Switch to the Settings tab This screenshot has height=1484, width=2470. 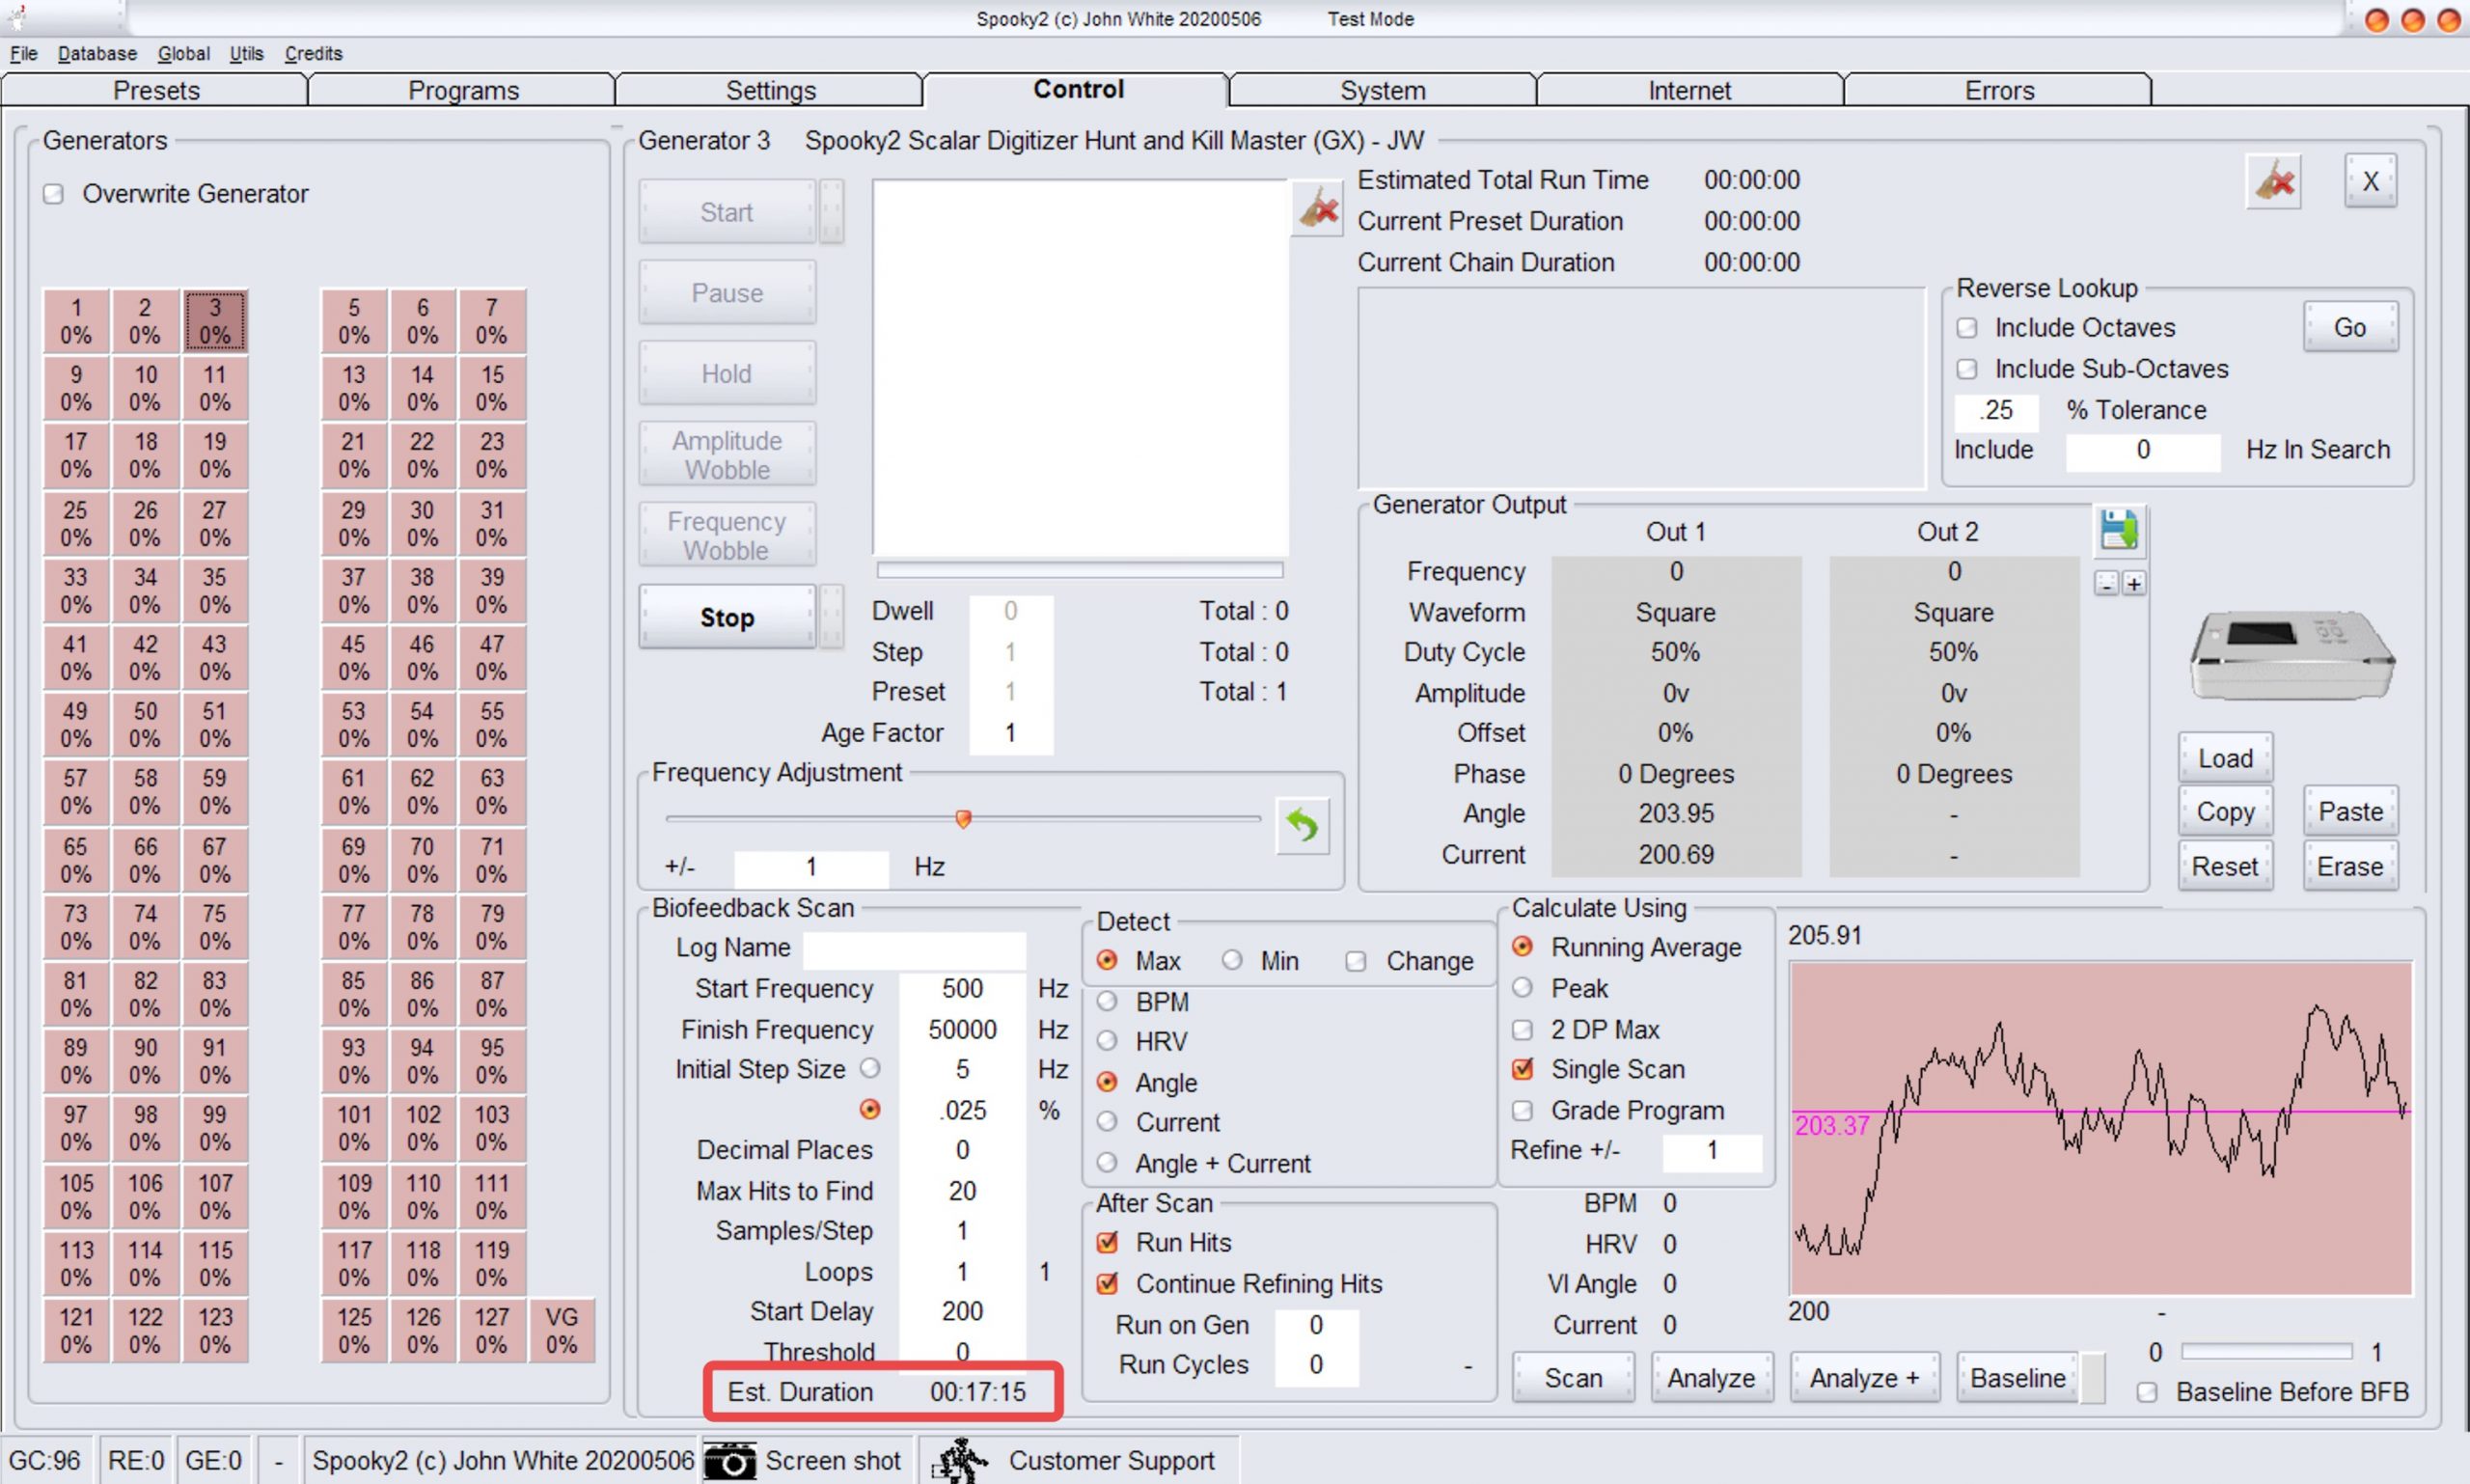(770, 90)
